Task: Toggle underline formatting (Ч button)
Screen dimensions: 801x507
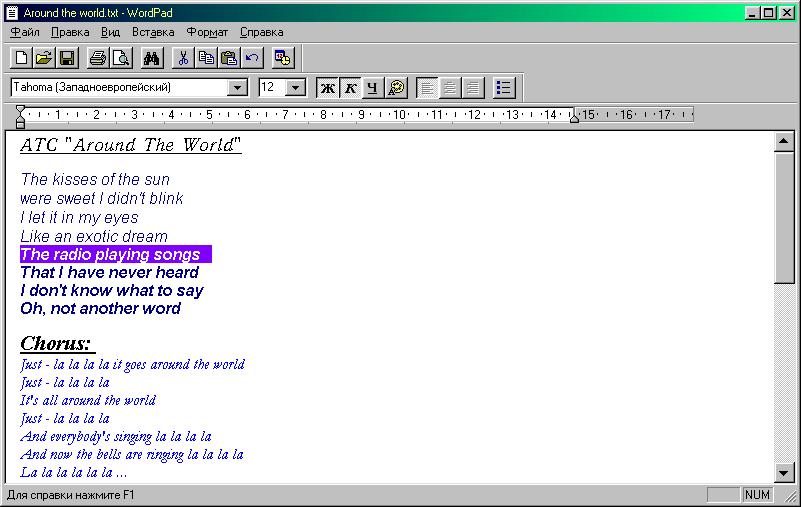Action: click(x=372, y=88)
